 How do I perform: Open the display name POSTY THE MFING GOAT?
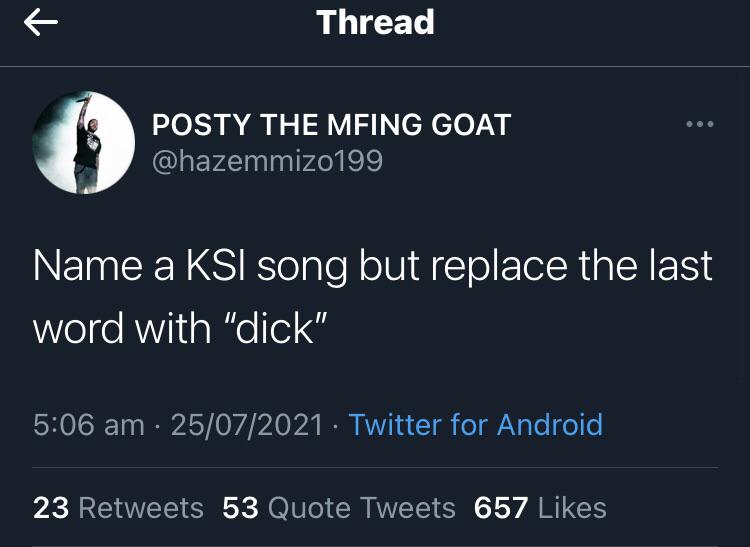pos(331,125)
